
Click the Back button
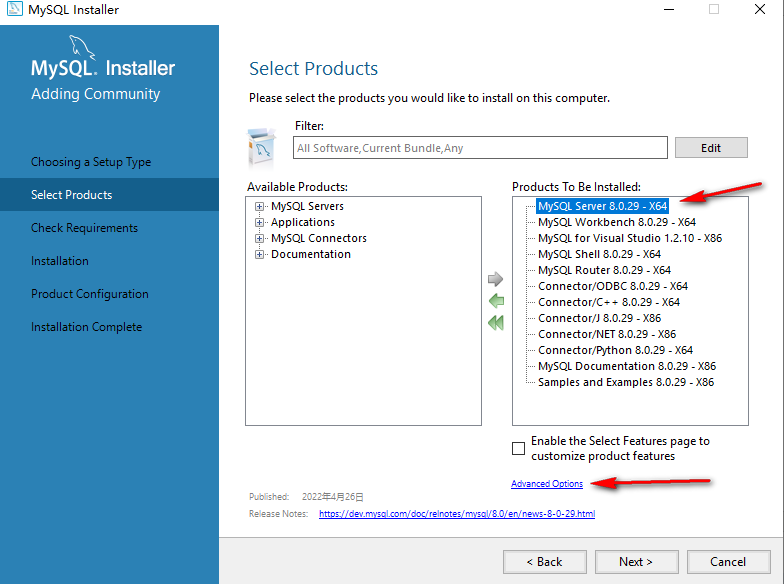[544, 562]
